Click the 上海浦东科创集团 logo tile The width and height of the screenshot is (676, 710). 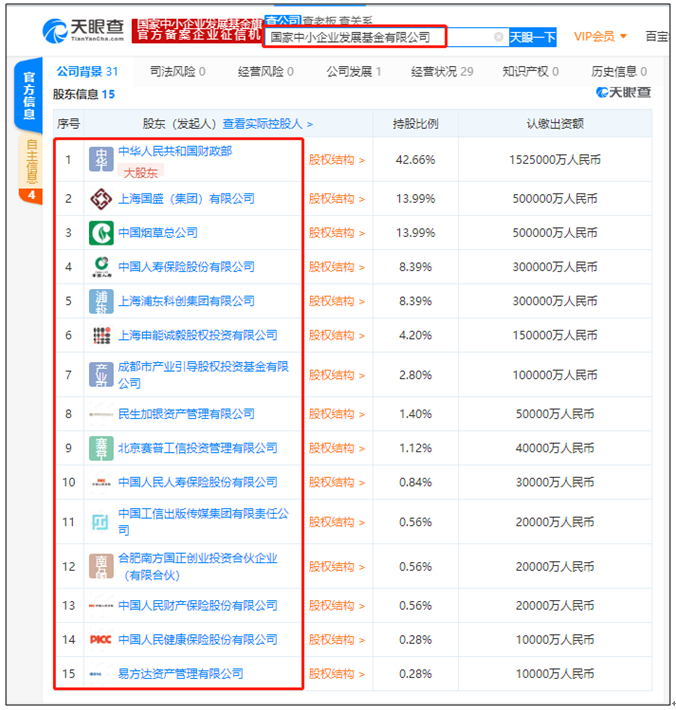101,301
